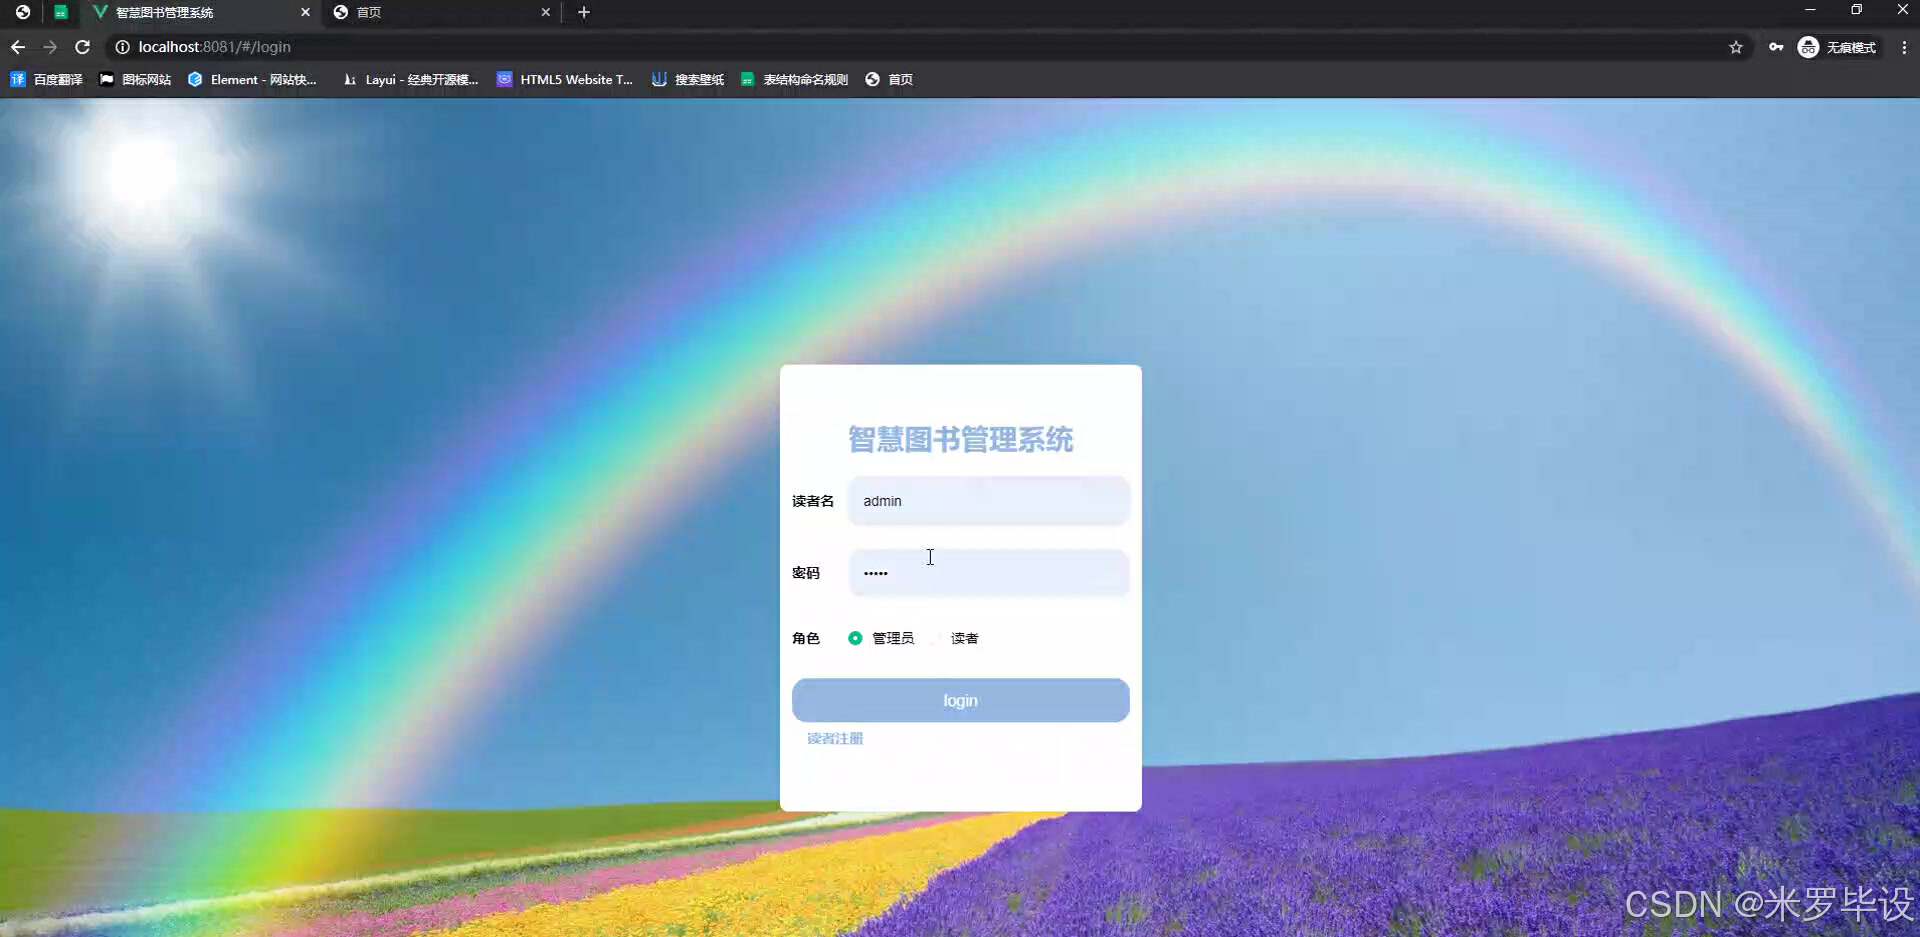Open the Element - 网站快 bookmark

(252, 79)
